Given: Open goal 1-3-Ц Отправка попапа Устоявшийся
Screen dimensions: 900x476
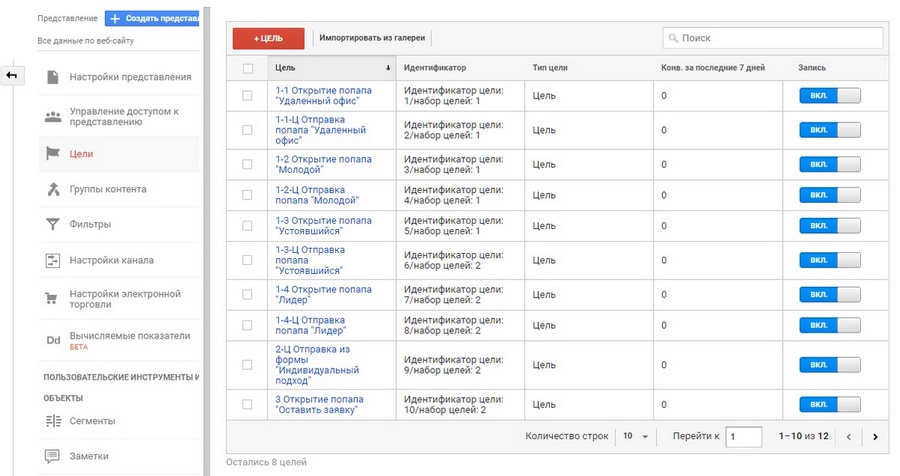Looking at the screenshot, I should (x=310, y=260).
